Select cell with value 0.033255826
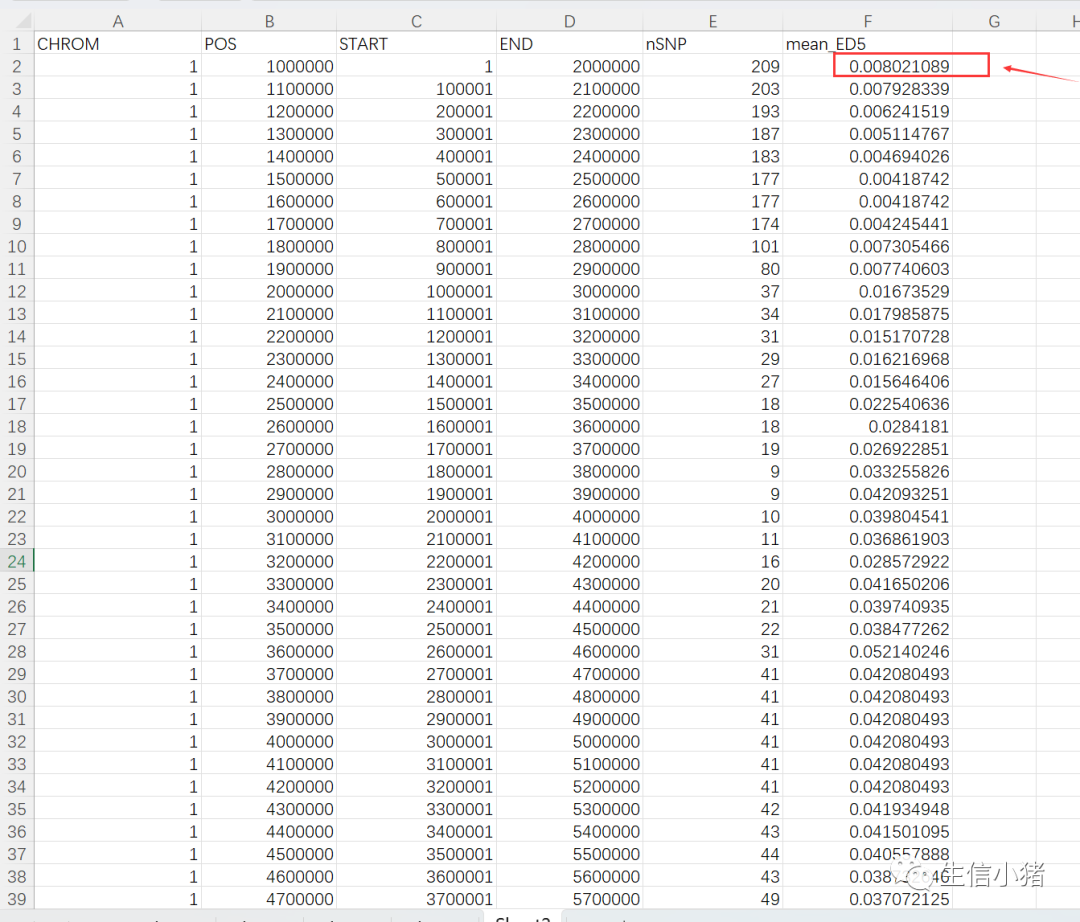The width and height of the screenshot is (1080, 922). pyautogui.click(x=868, y=472)
